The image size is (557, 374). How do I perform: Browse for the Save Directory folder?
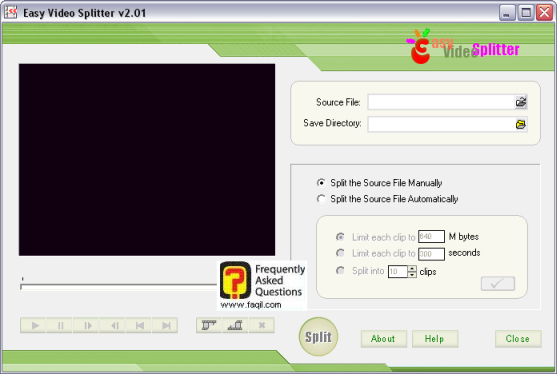coord(521,124)
